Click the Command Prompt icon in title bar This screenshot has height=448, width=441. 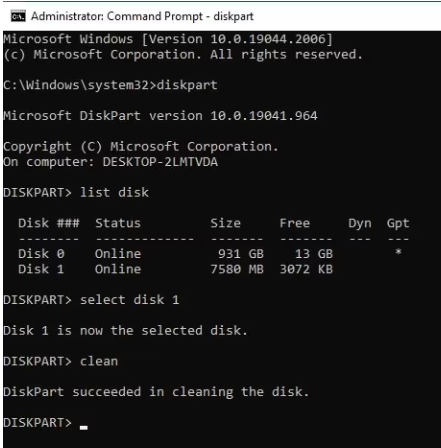pyautogui.click(x=18, y=16)
